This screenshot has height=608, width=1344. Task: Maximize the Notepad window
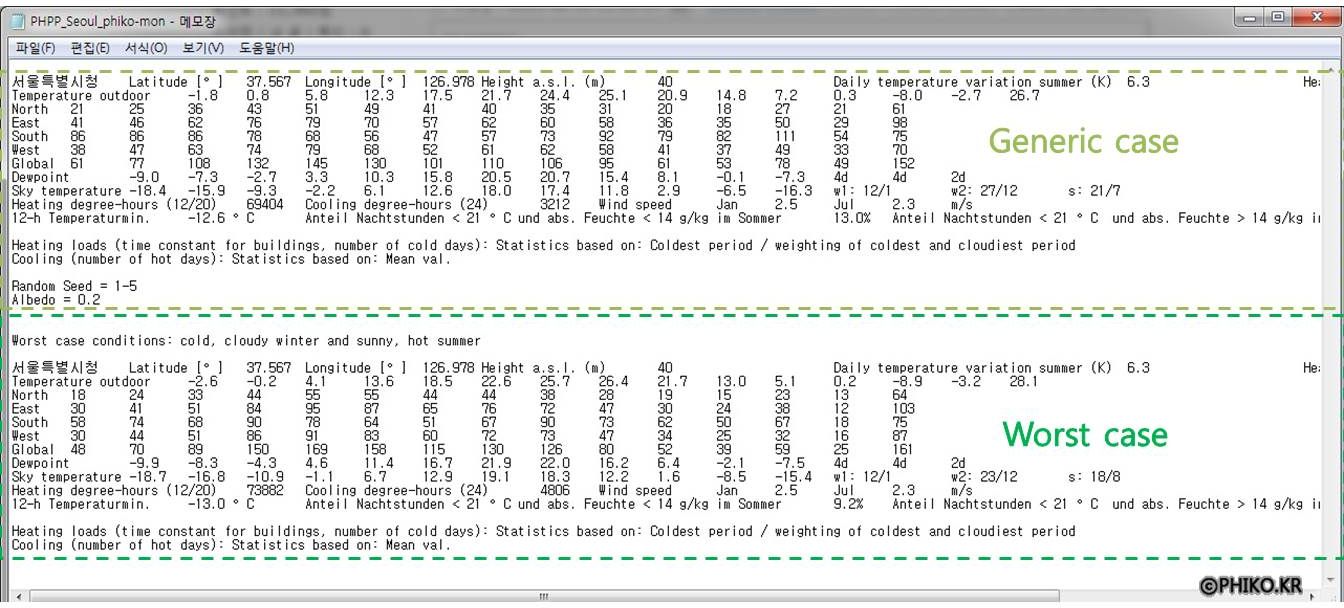[1278, 18]
